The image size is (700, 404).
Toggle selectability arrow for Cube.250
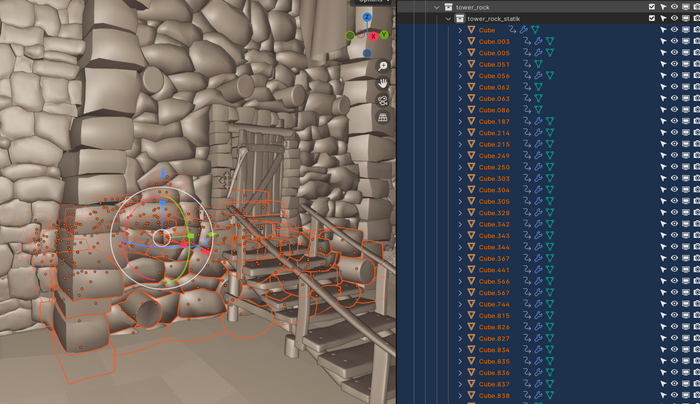click(x=662, y=167)
